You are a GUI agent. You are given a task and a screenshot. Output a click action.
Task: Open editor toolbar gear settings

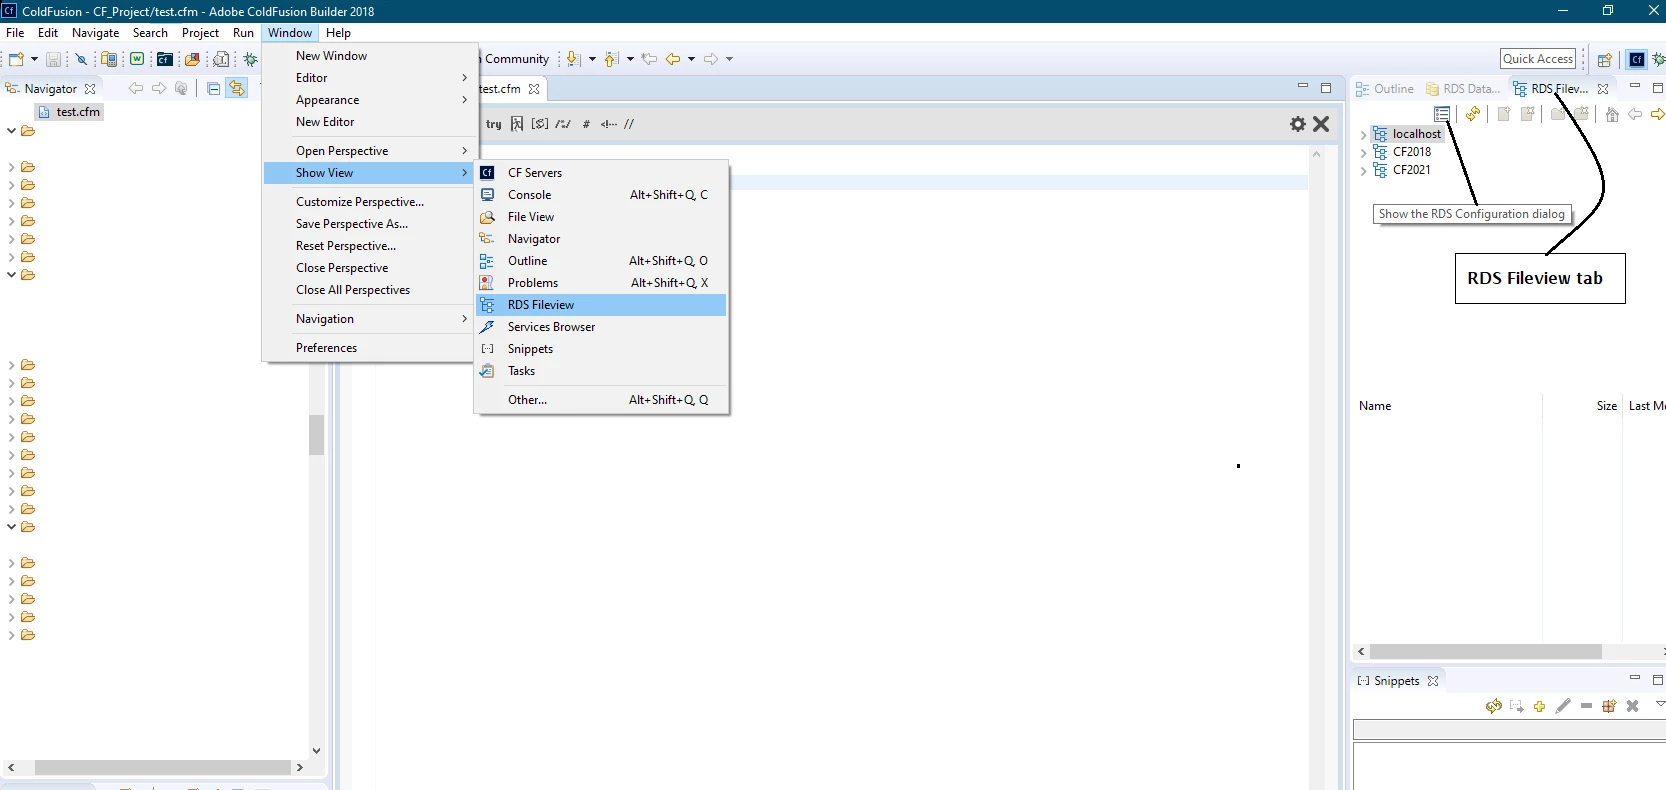[x=1298, y=124]
